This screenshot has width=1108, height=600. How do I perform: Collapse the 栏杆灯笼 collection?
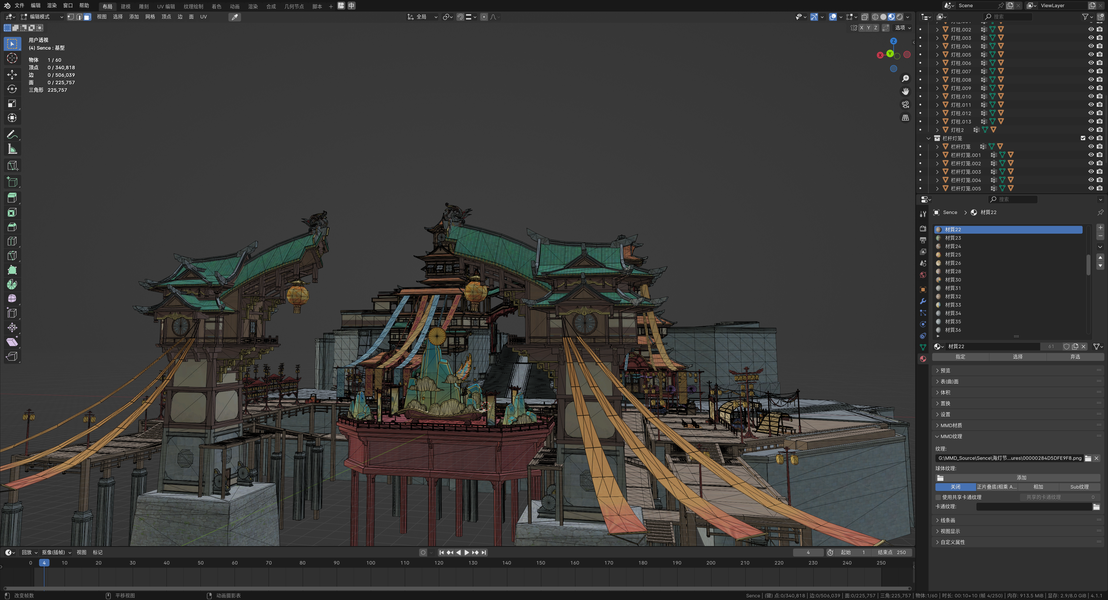pyautogui.click(x=929, y=138)
